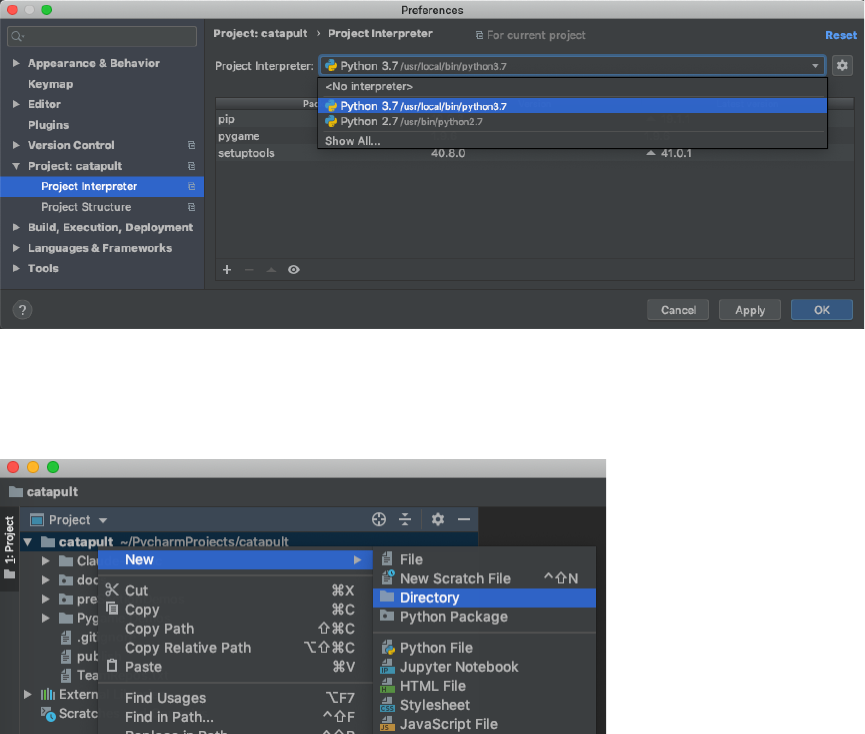Choose Python 3.7 in interpreter dropdown list
The width and height of the screenshot is (865, 734).
(572, 106)
